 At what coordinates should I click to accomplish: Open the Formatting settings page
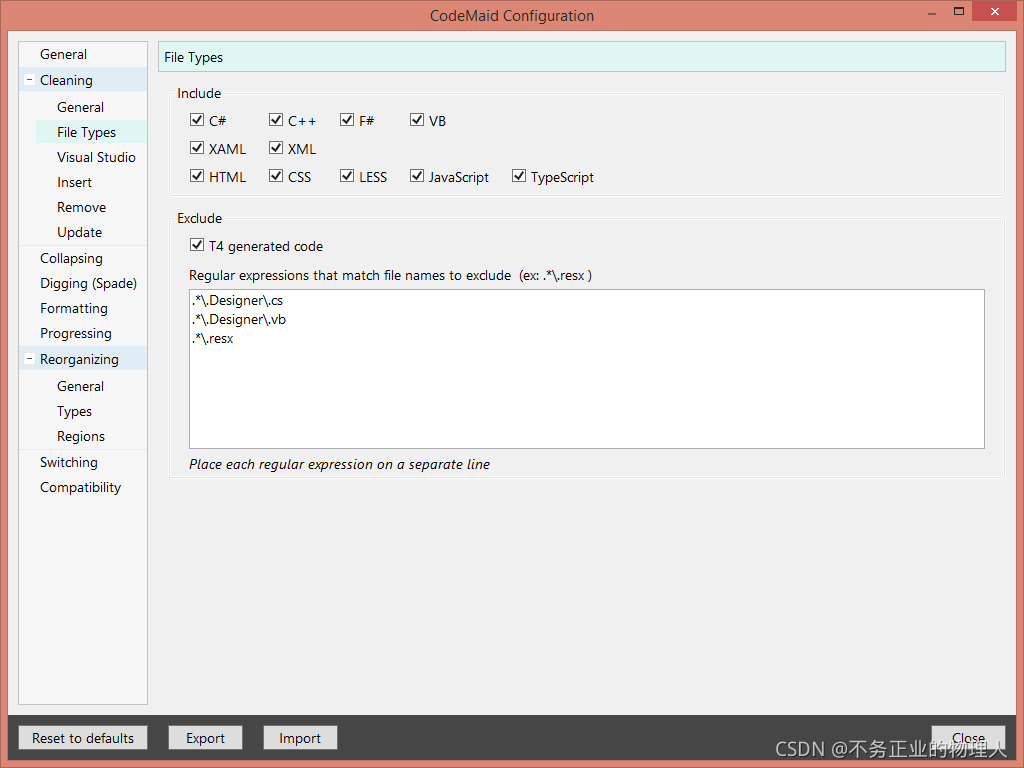(x=74, y=308)
